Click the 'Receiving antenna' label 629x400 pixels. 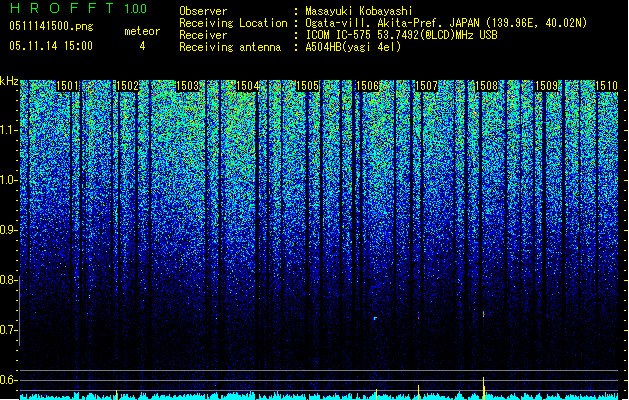(x=230, y=47)
